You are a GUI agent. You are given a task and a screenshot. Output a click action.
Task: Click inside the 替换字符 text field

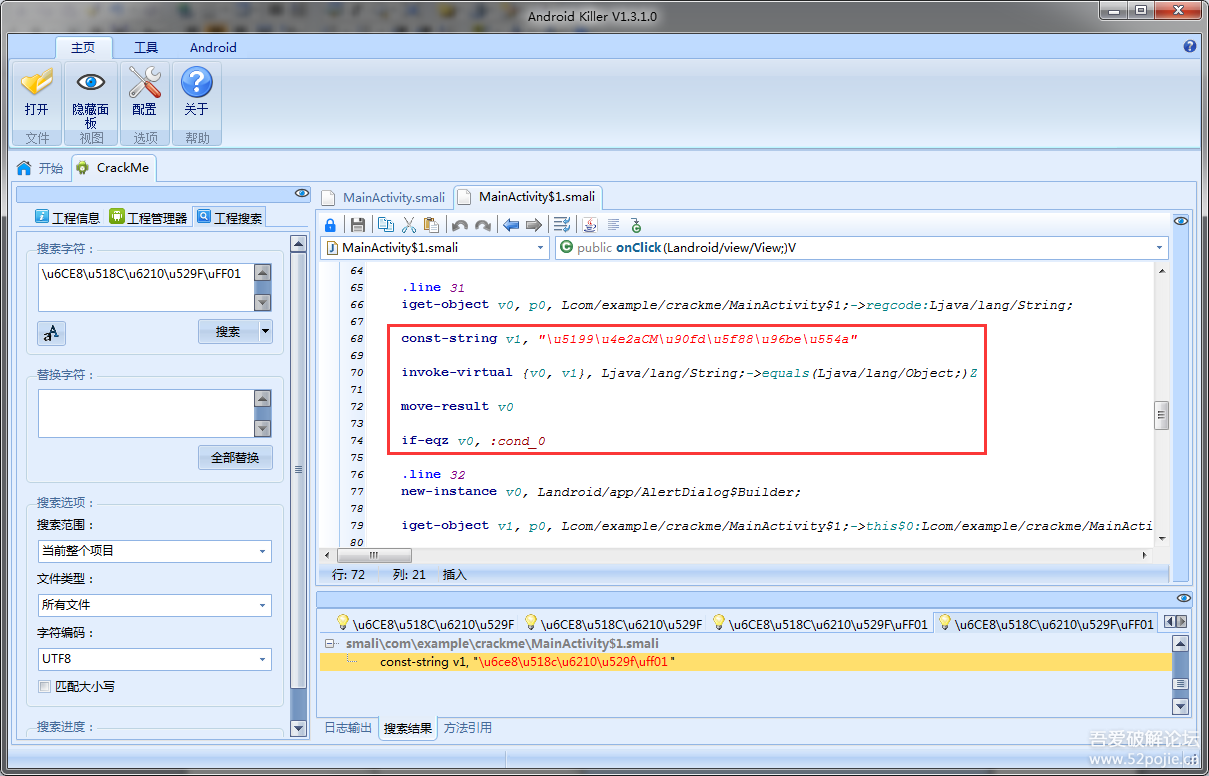click(x=145, y=413)
